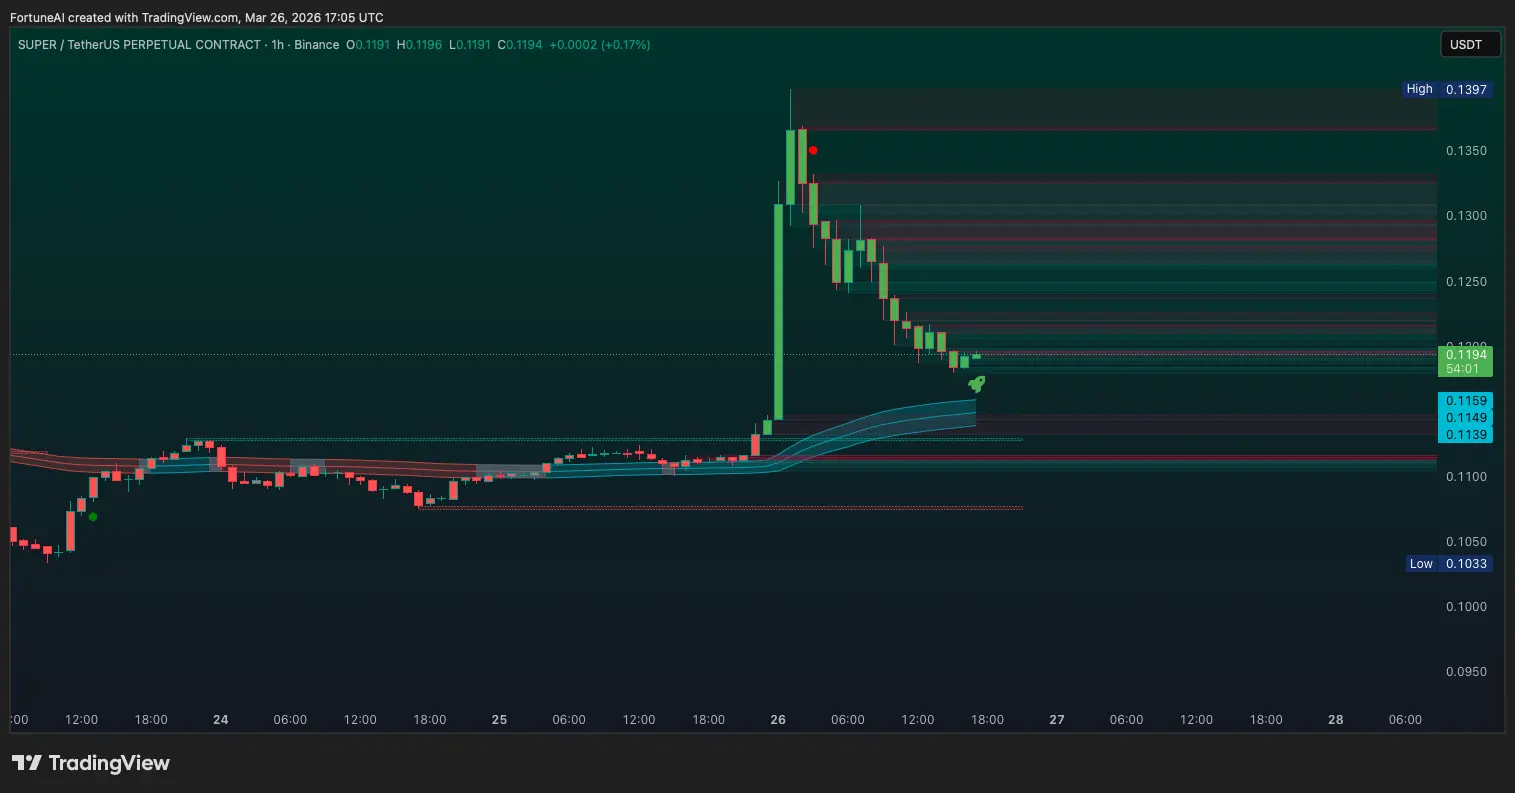1515x793 pixels.
Task: Open the USDT currency selector
Action: click(x=1470, y=44)
